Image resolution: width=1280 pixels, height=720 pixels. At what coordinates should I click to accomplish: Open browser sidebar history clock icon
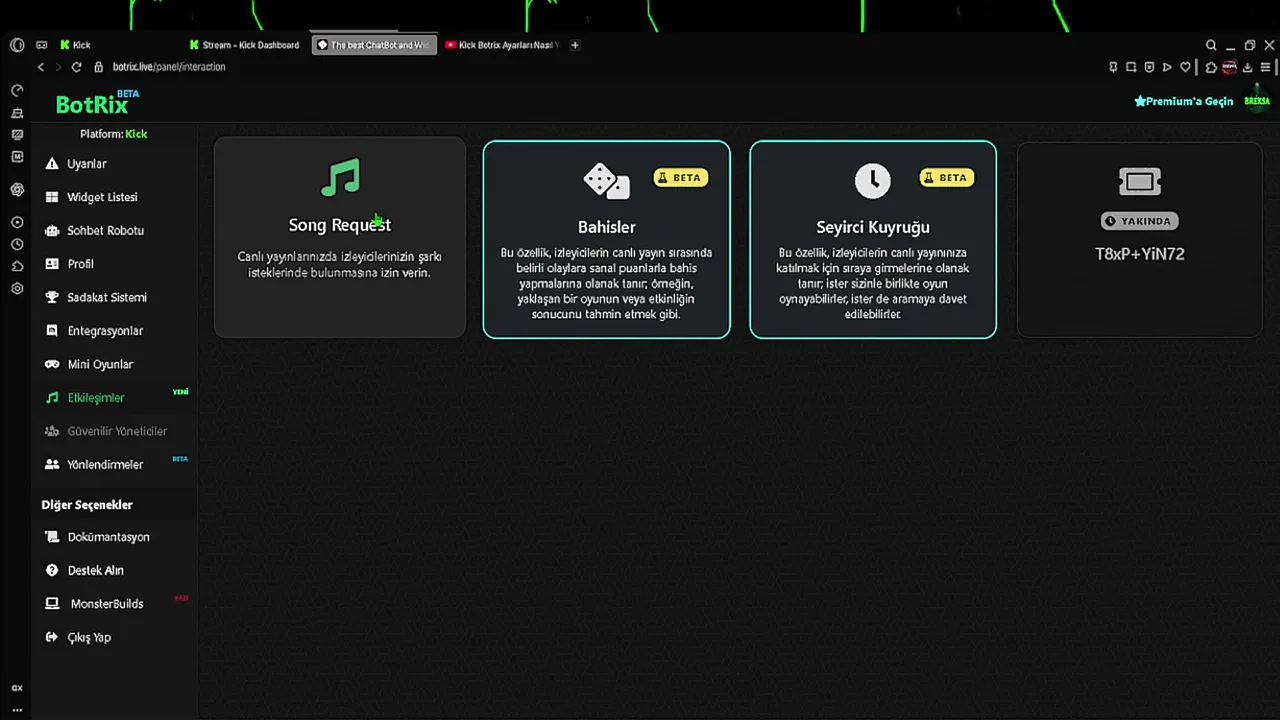(x=17, y=244)
